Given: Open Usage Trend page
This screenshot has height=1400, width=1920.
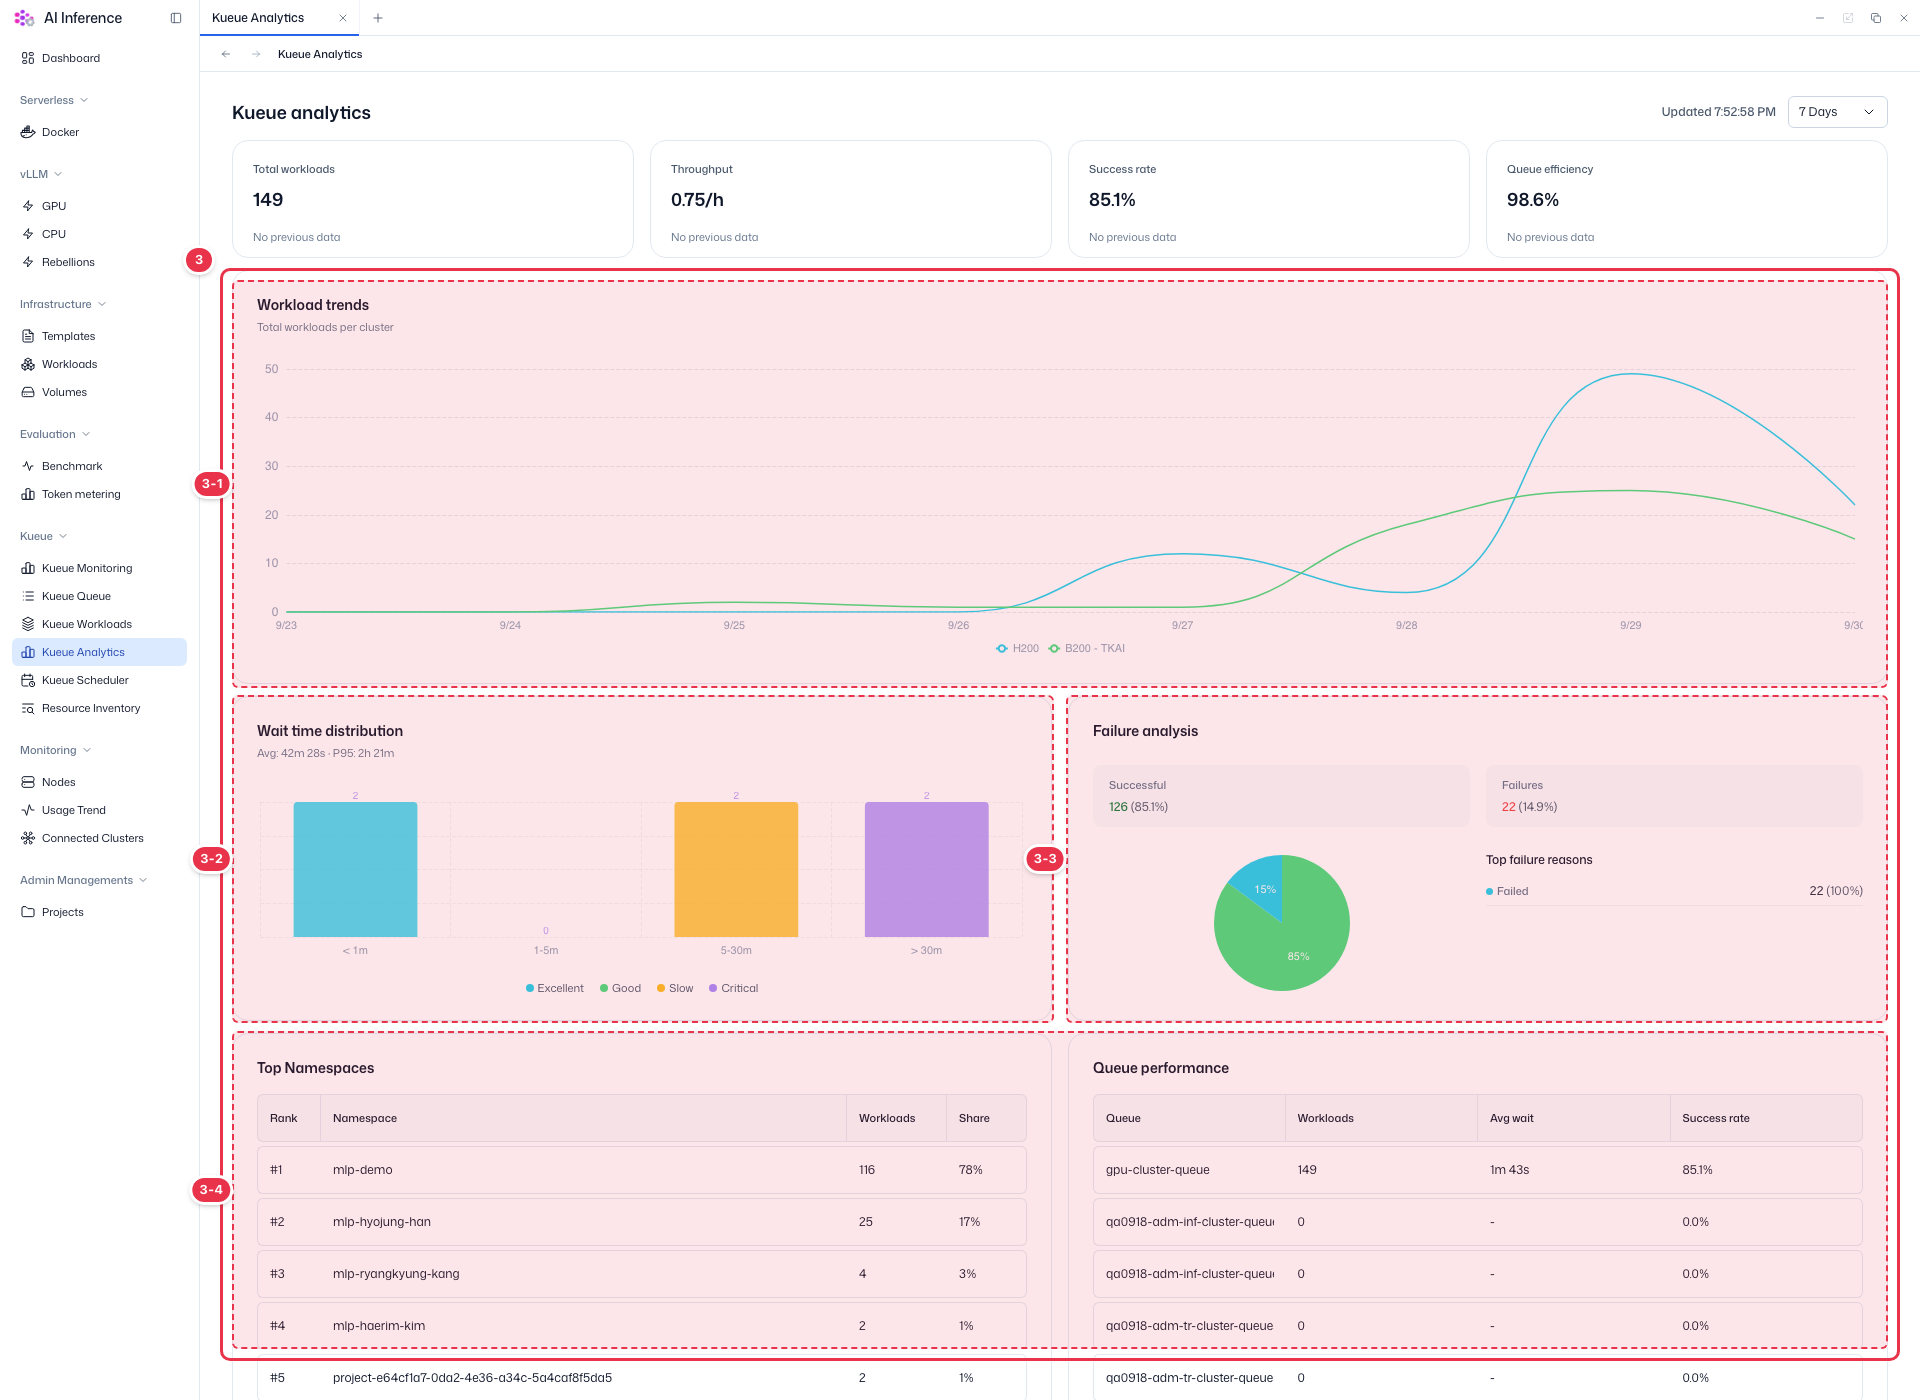Looking at the screenshot, I should coord(99,810).
